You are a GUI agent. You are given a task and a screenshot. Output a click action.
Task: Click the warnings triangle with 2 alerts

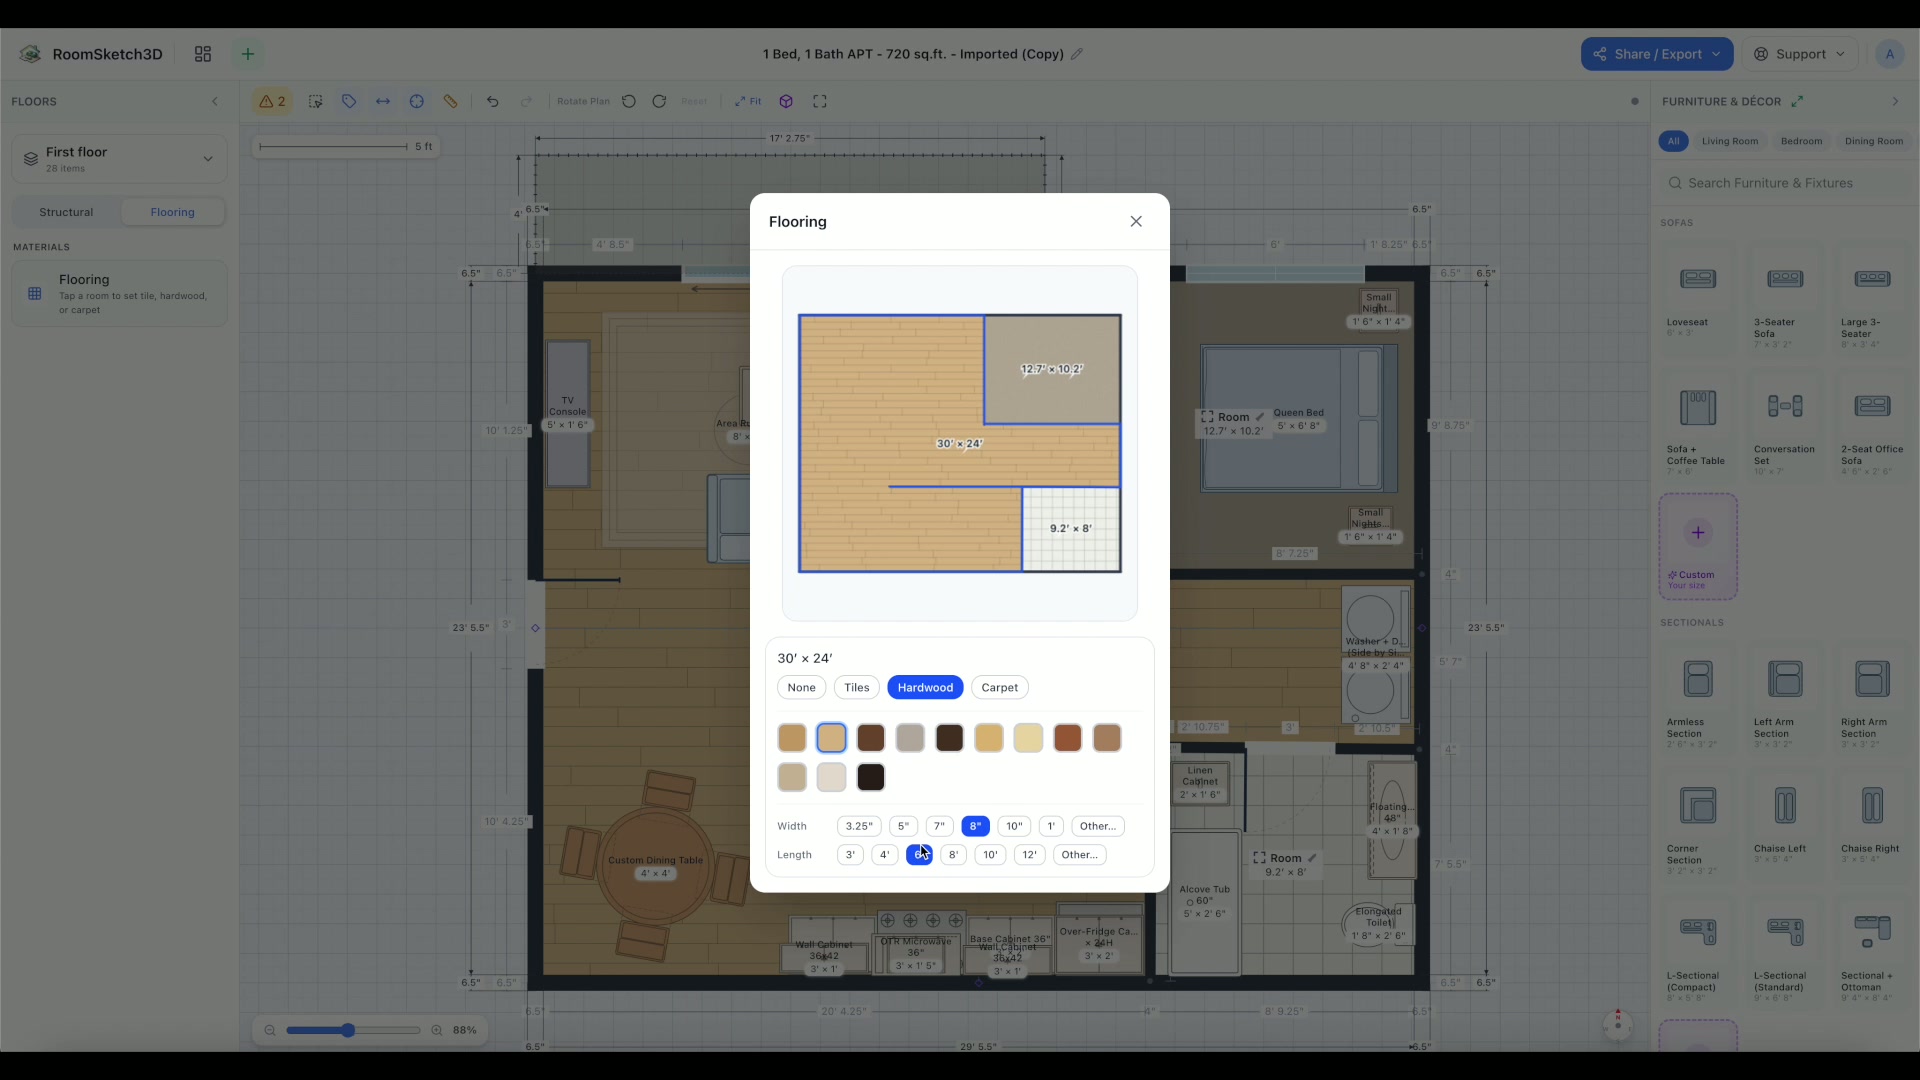click(x=272, y=101)
